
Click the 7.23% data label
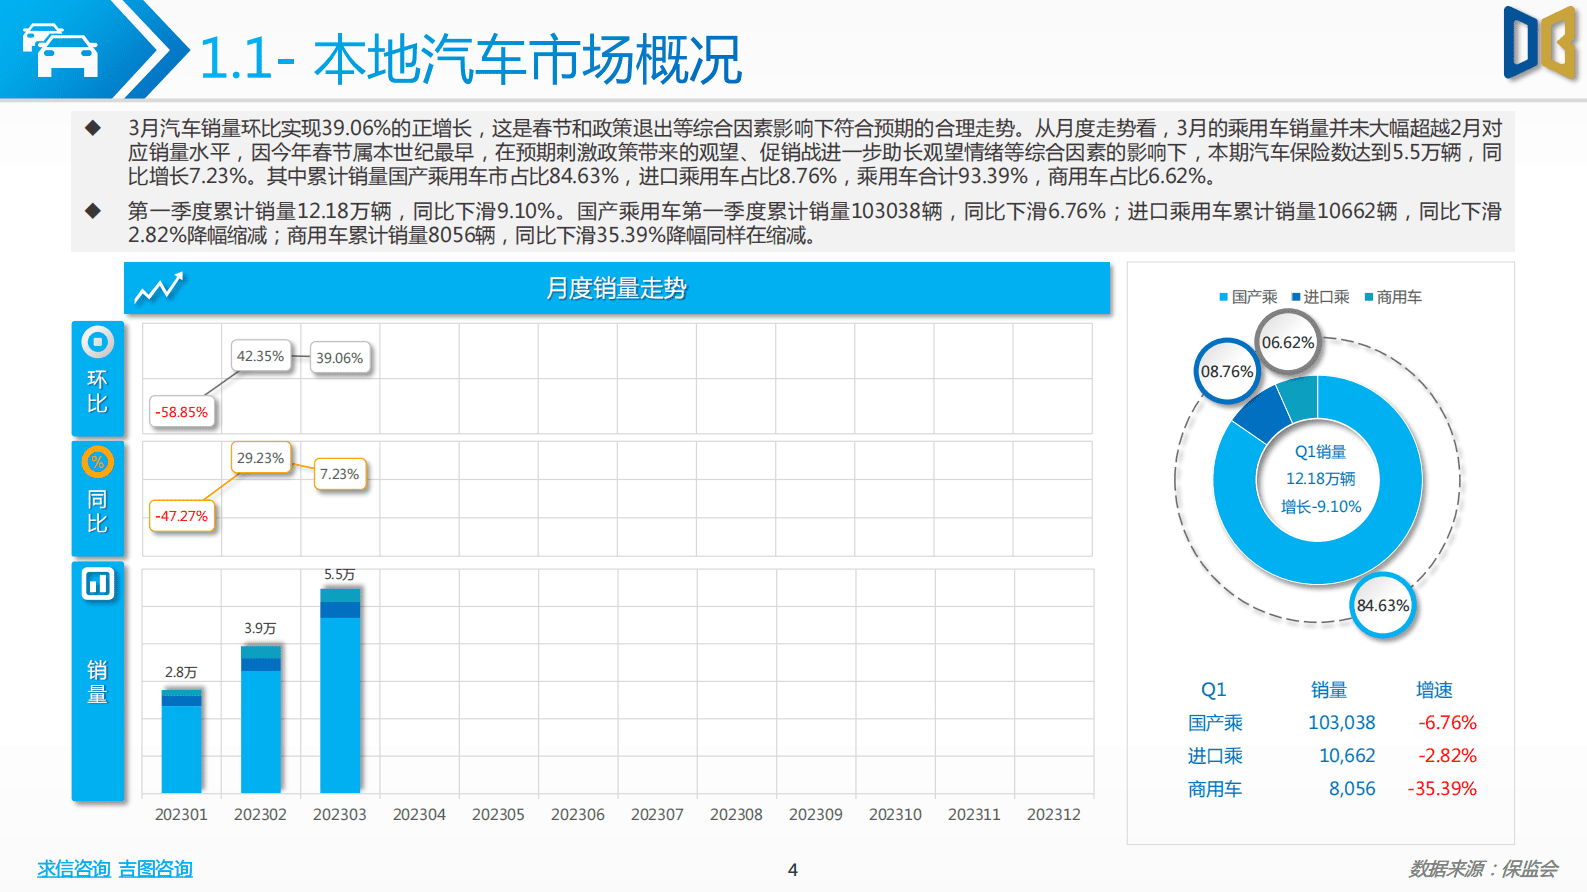click(340, 474)
